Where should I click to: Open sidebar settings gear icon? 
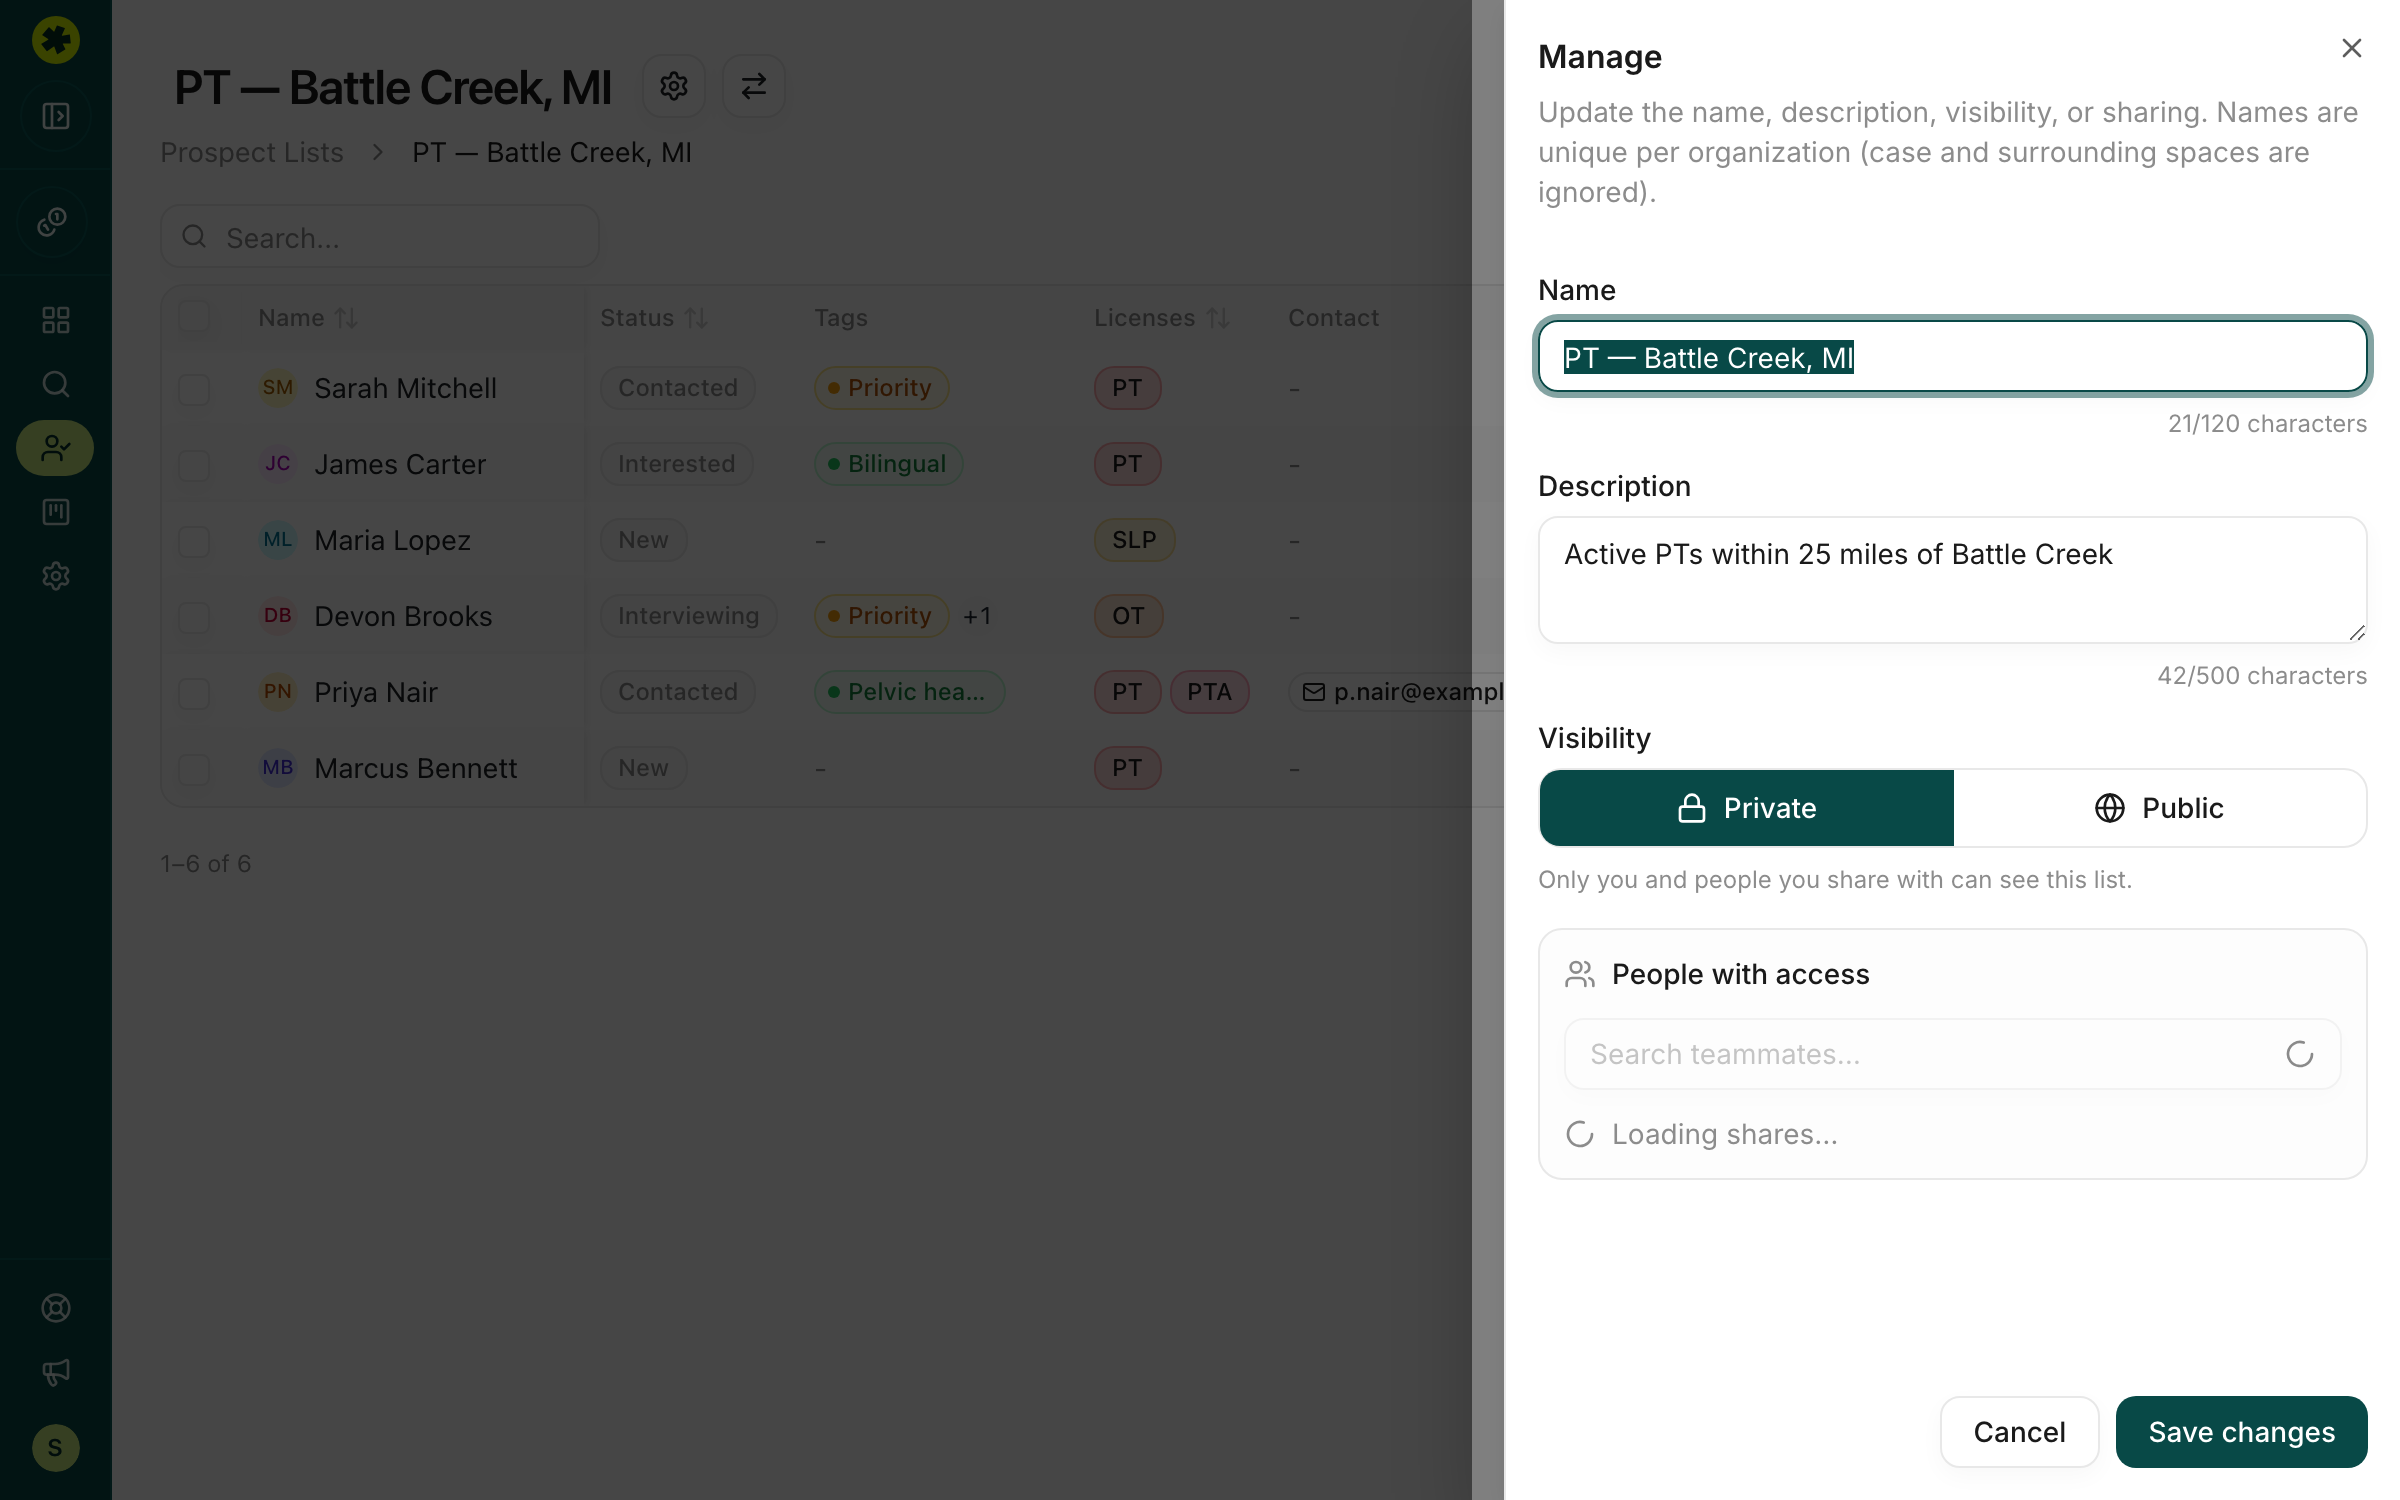click(x=56, y=576)
